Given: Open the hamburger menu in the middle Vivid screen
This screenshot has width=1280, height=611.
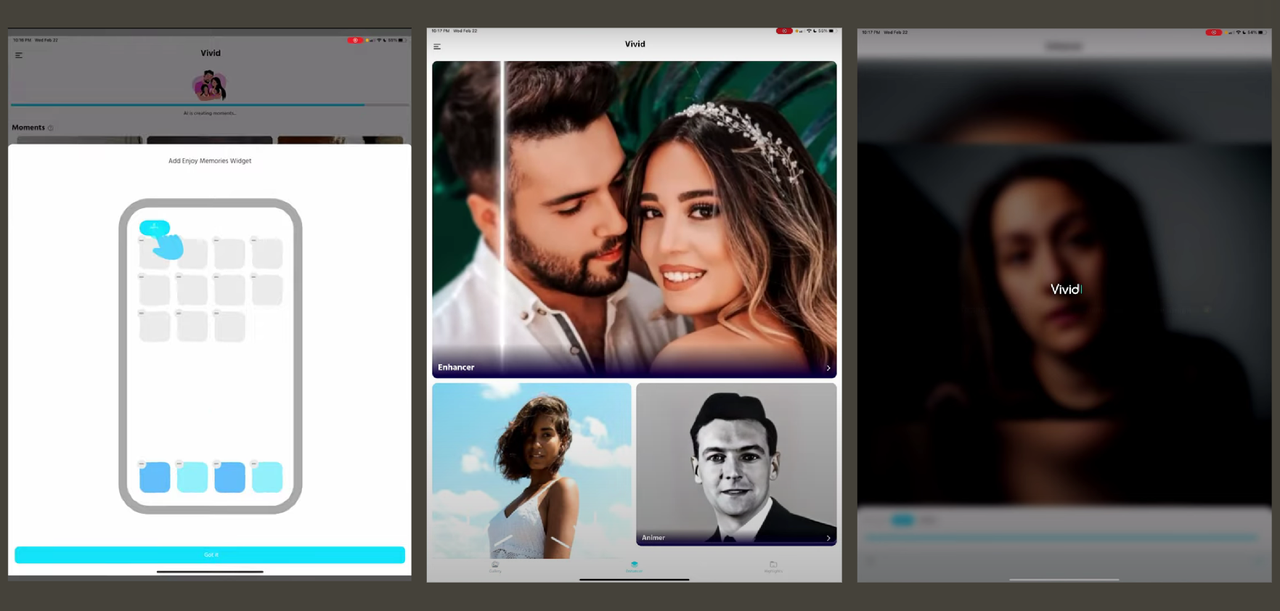Looking at the screenshot, I should point(437,47).
